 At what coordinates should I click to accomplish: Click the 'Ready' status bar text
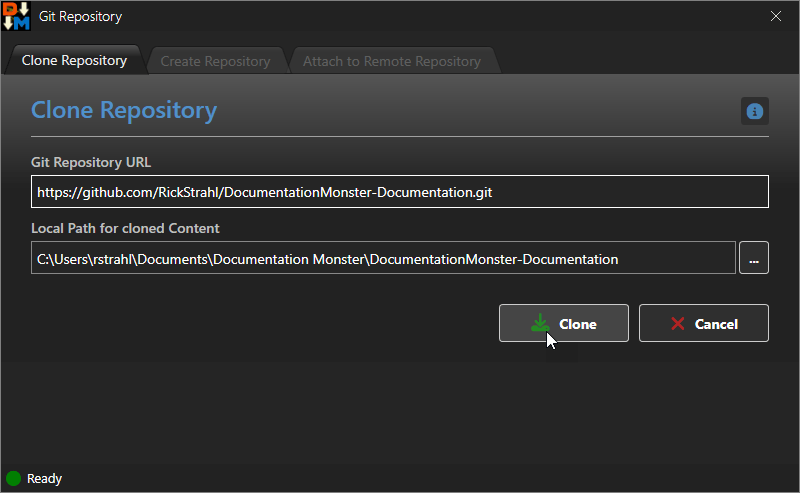click(44, 479)
